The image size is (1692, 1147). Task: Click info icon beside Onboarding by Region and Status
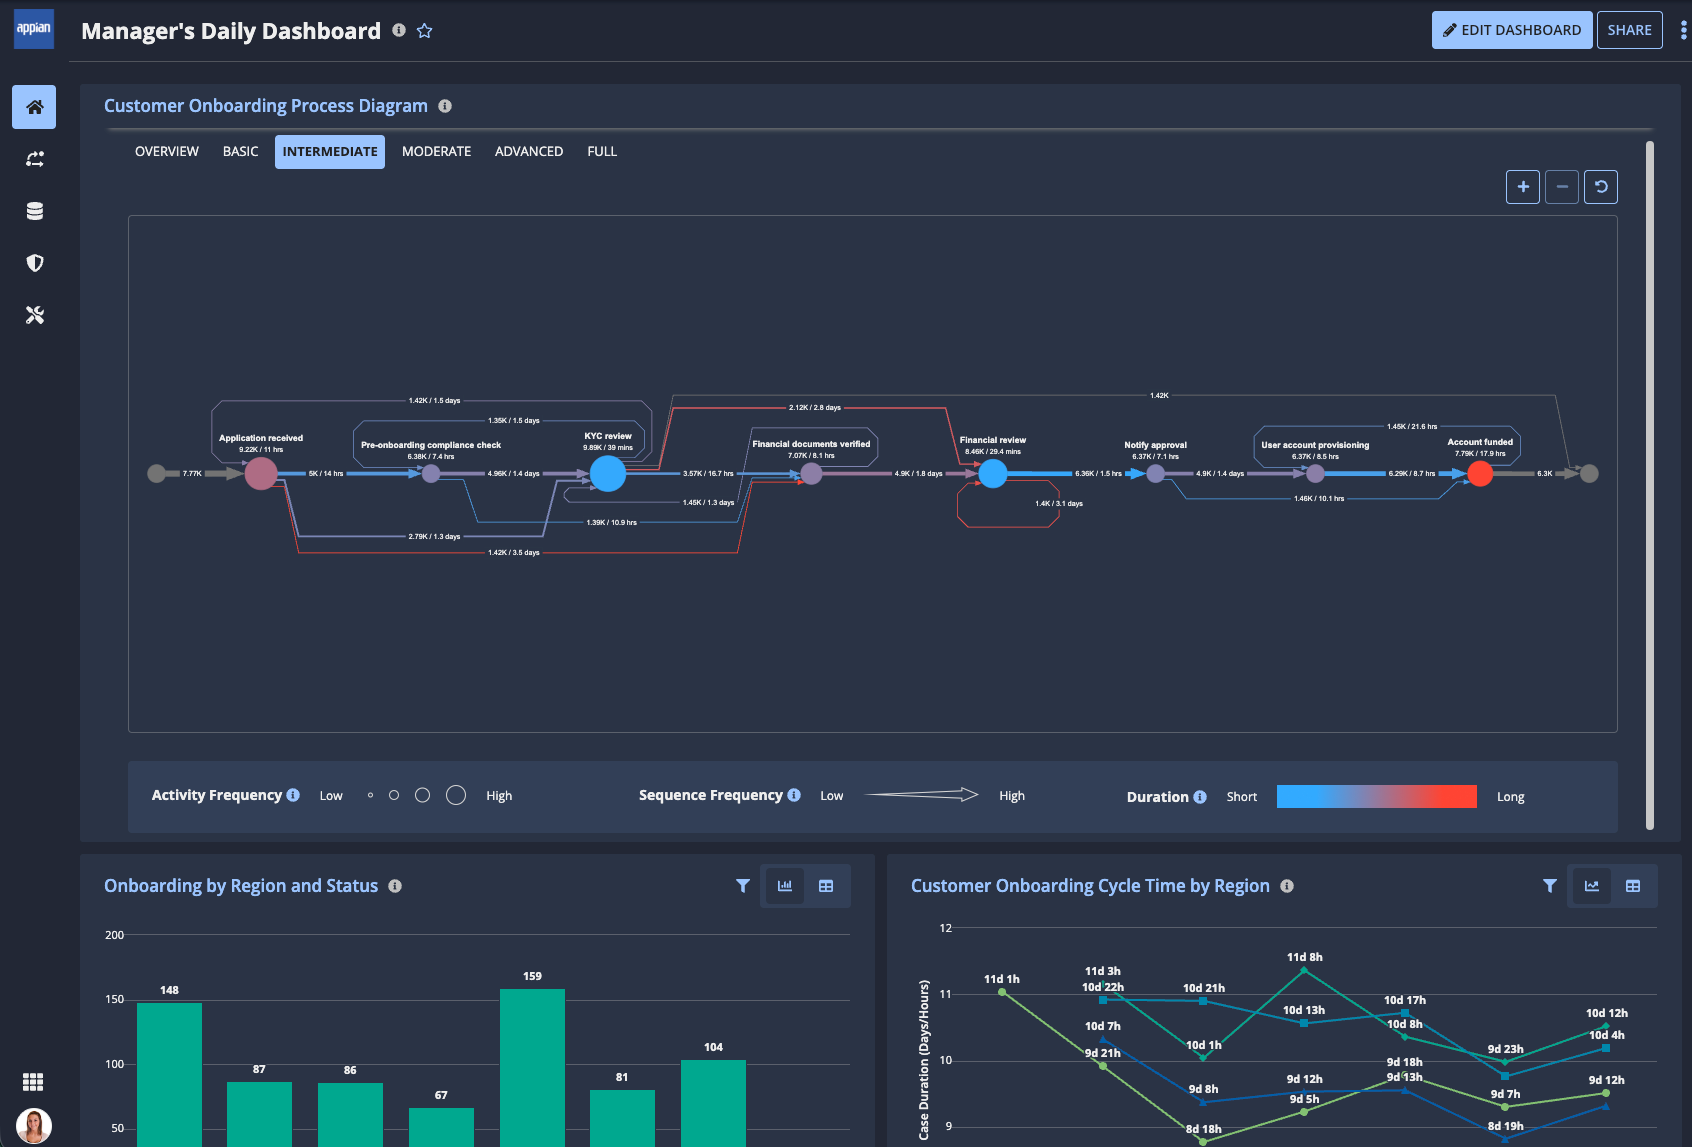(x=395, y=886)
